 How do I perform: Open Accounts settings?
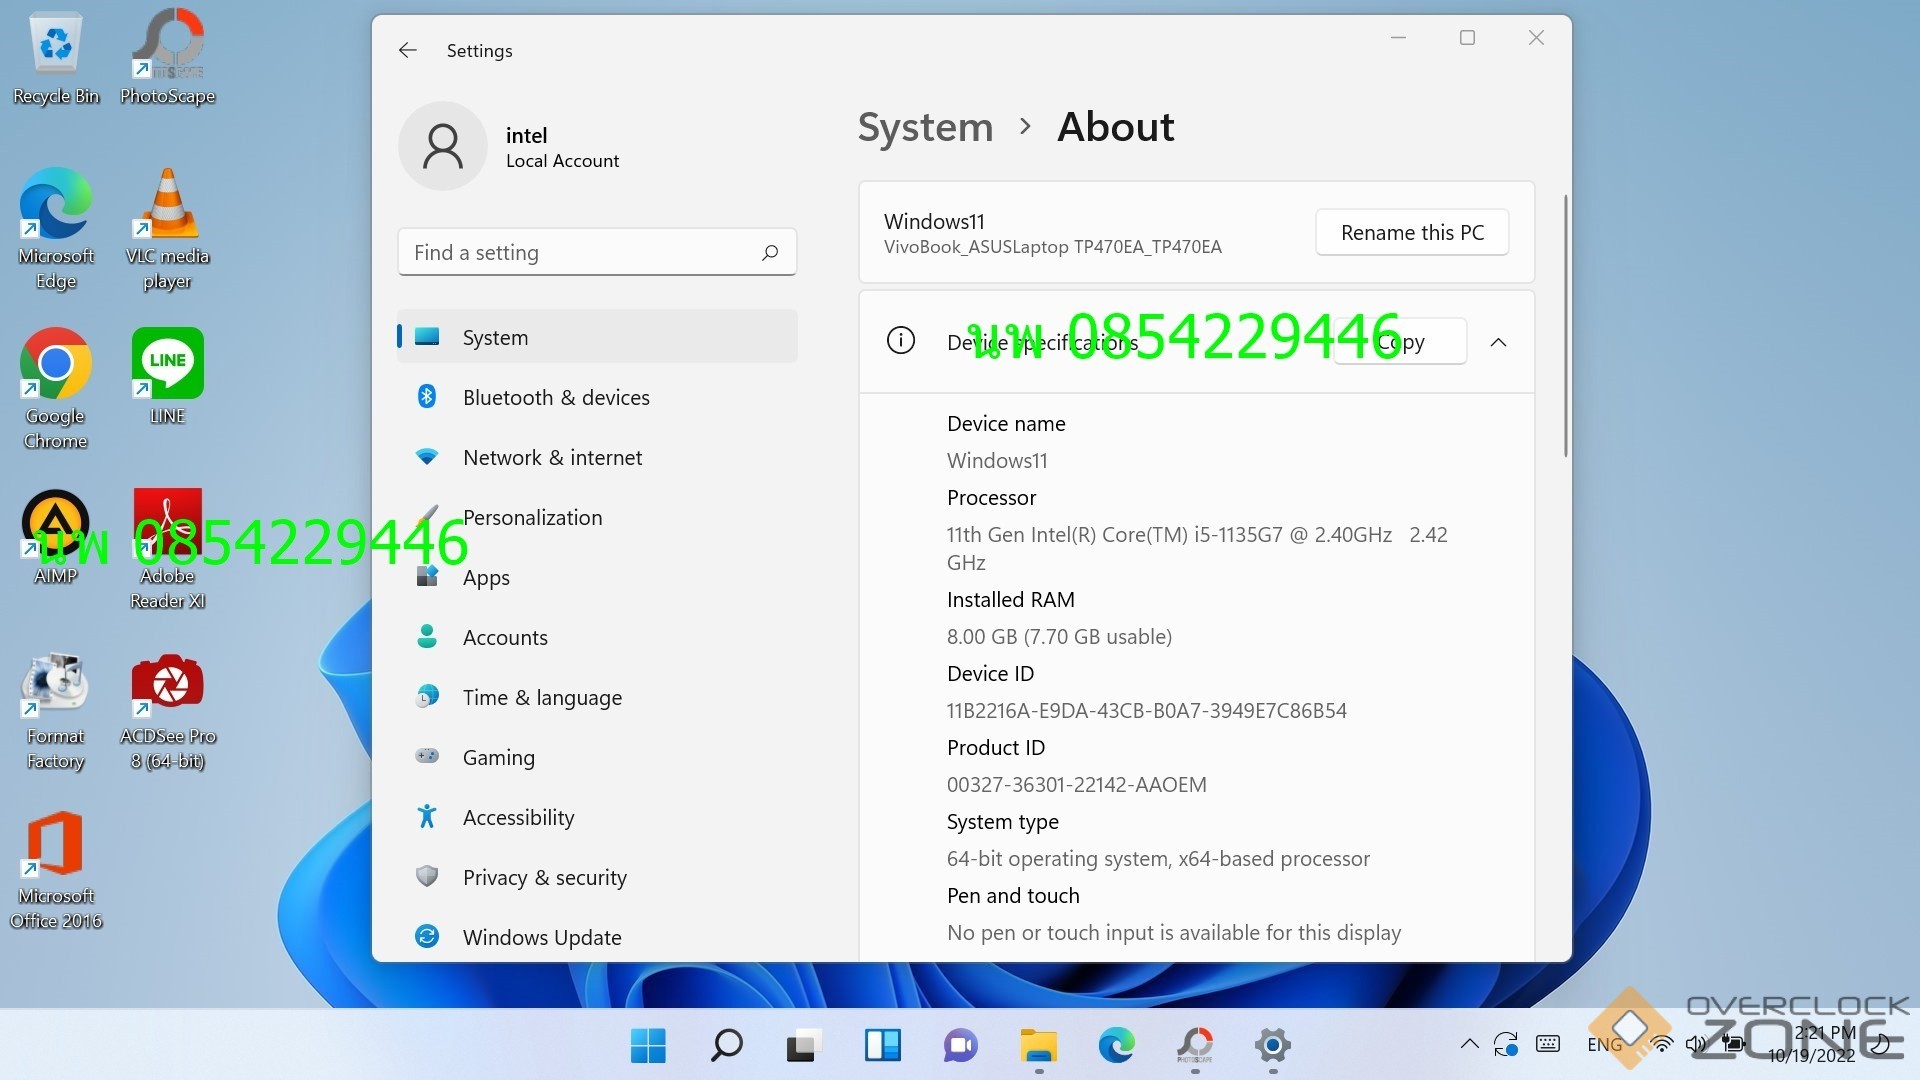(x=597, y=637)
